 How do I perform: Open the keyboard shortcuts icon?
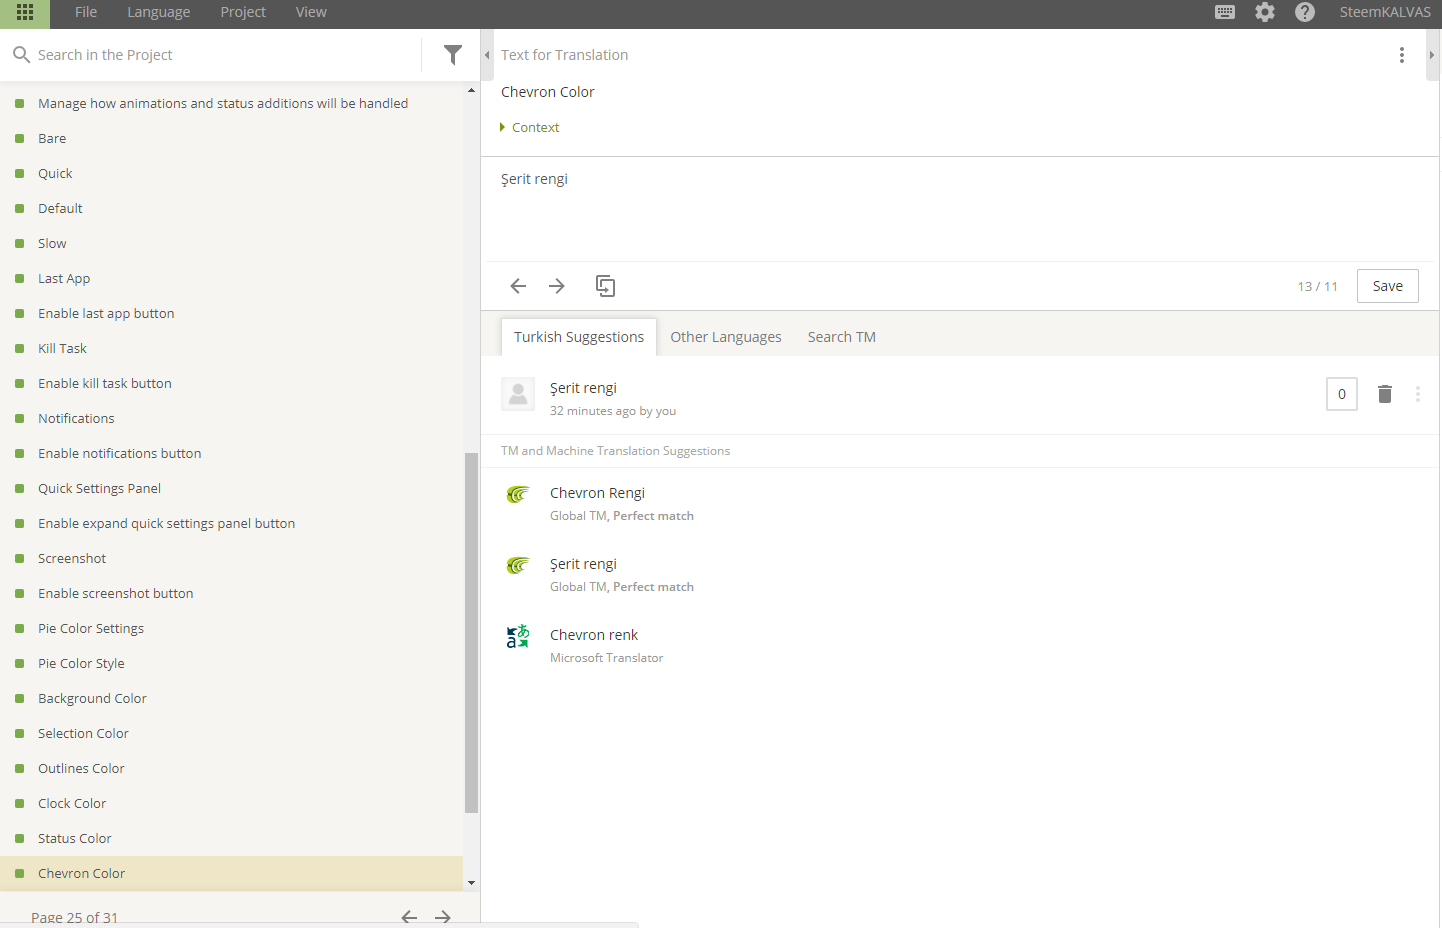click(x=1225, y=12)
